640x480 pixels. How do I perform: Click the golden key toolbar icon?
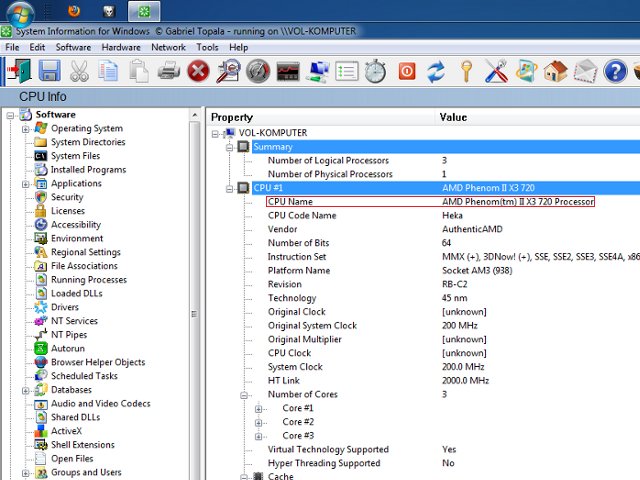point(466,71)
